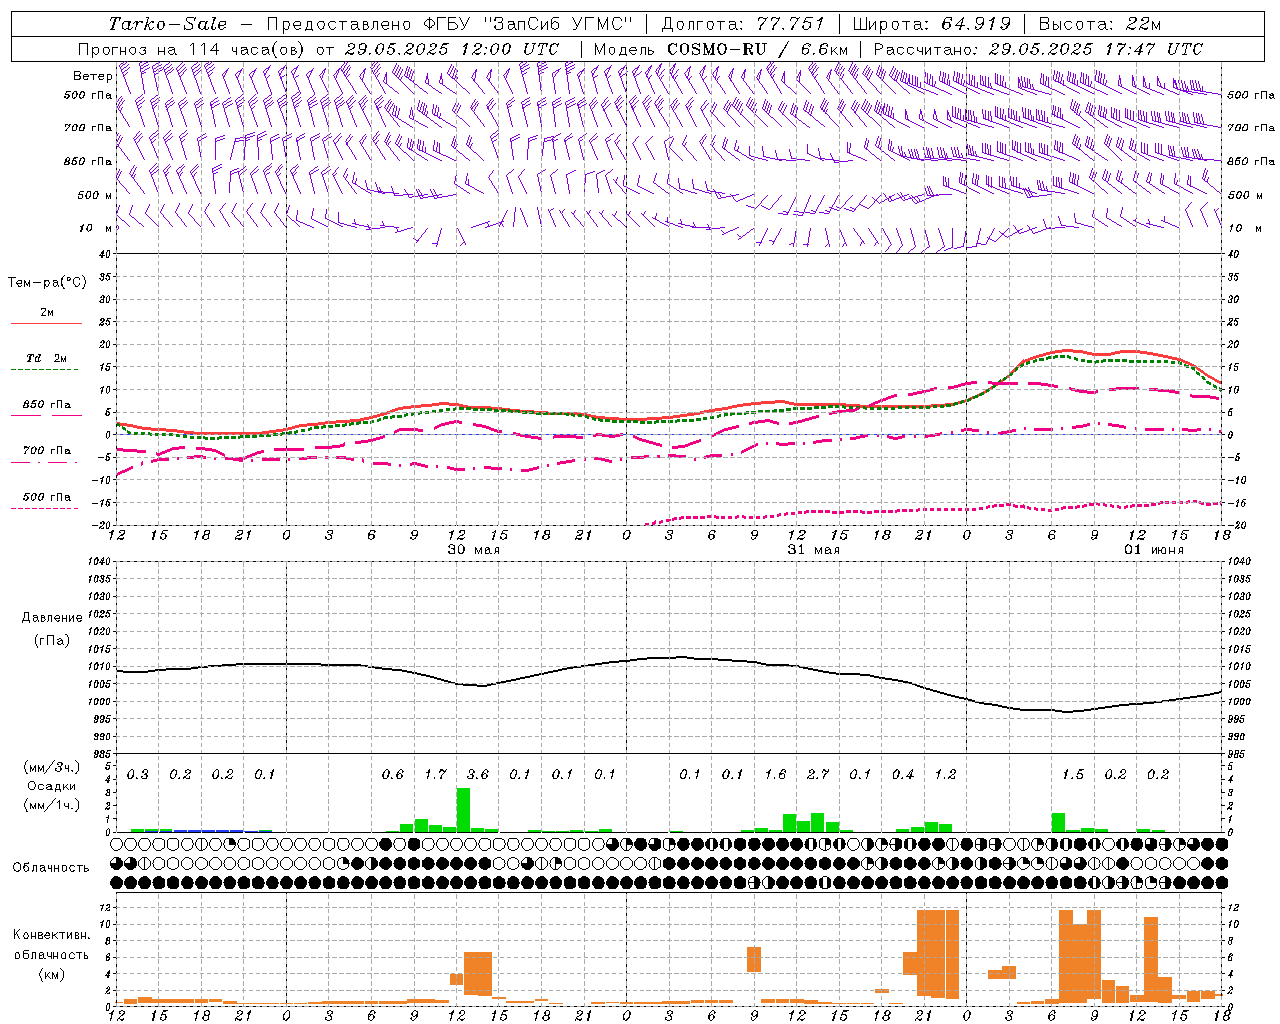Click the tallest green precipitation bar under 3.6
Image resolution: width=1280 pixels, height=1024 pixels.
(463, 810)
